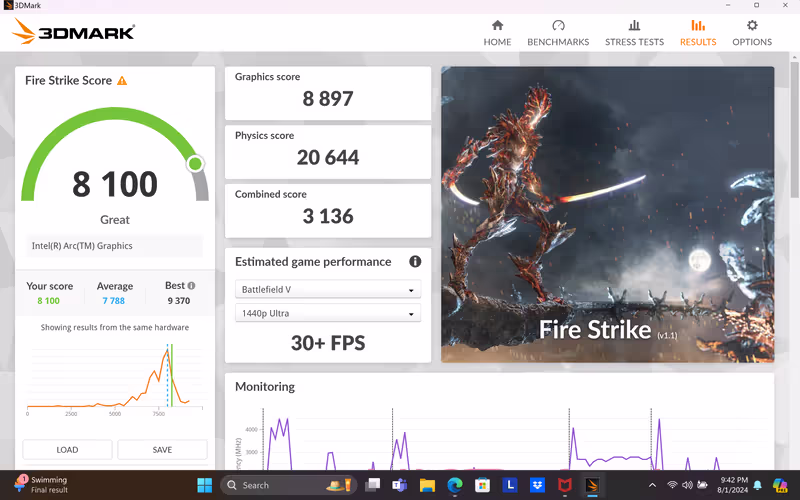Click the Fire Strike preview image
Image resolution: width=800 pixels, height=500 pixels.
point(607,214)
